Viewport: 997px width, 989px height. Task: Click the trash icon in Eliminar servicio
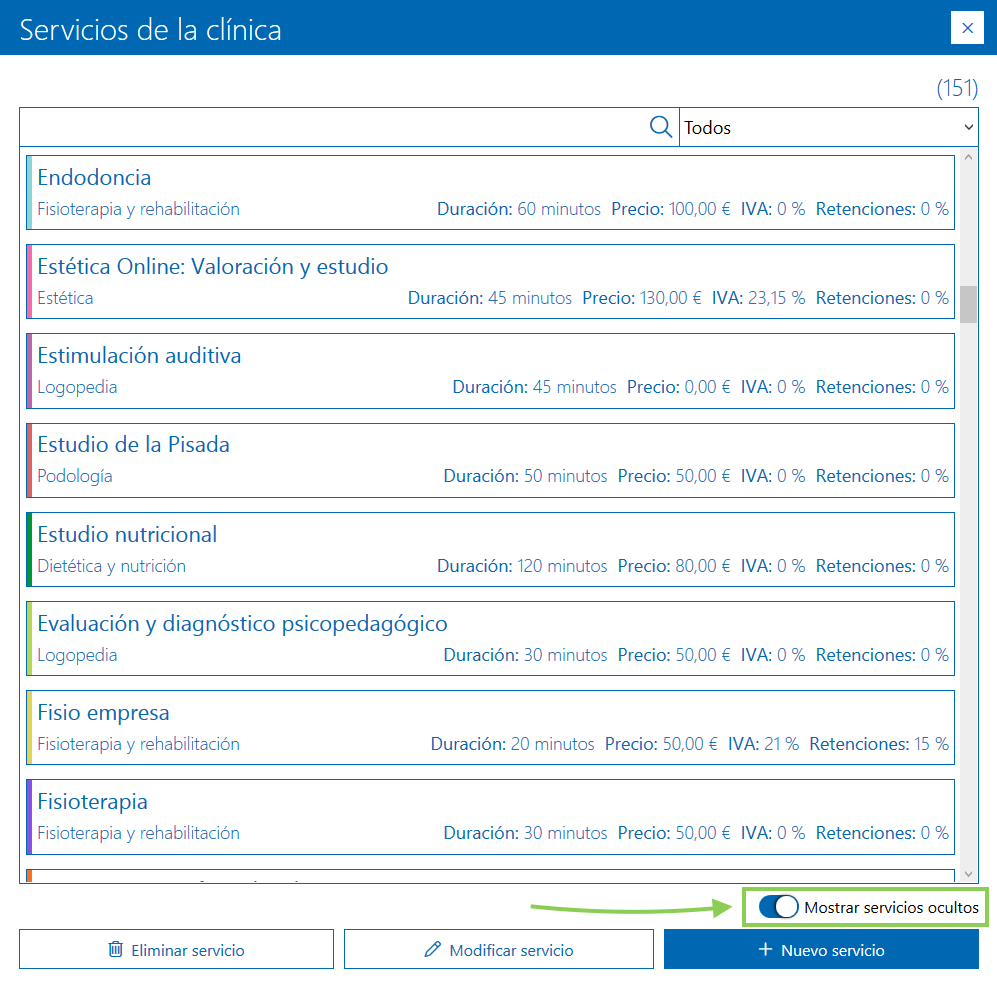[x=116, y=950]
